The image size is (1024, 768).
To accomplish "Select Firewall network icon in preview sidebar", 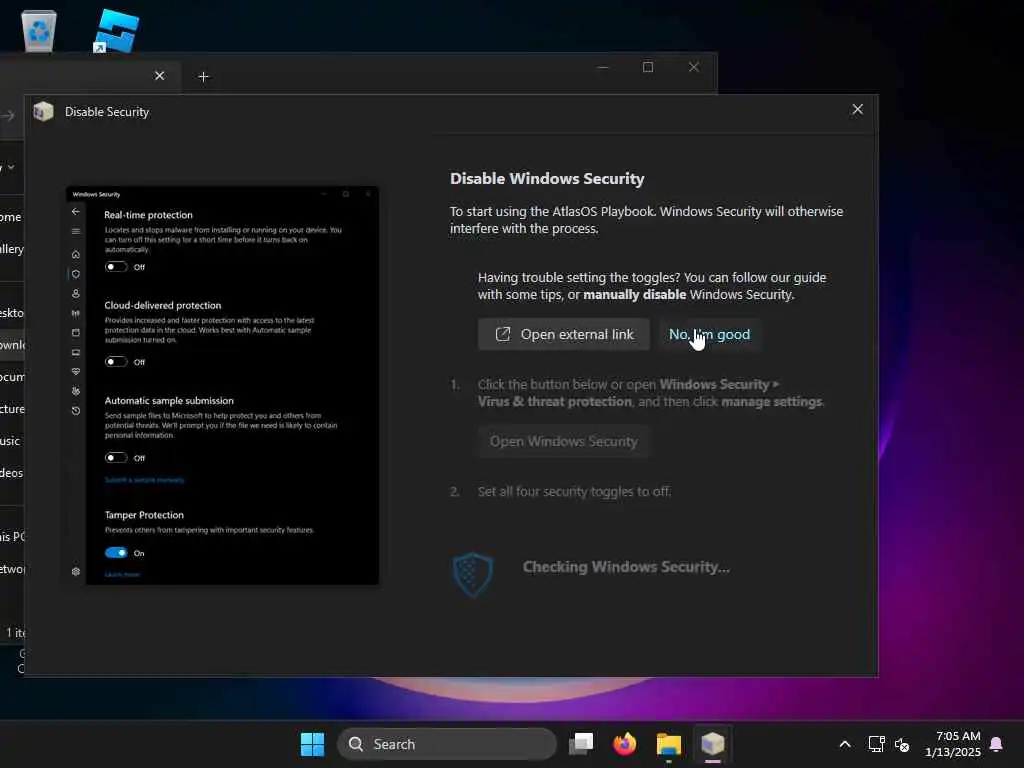I will [76, 313].
